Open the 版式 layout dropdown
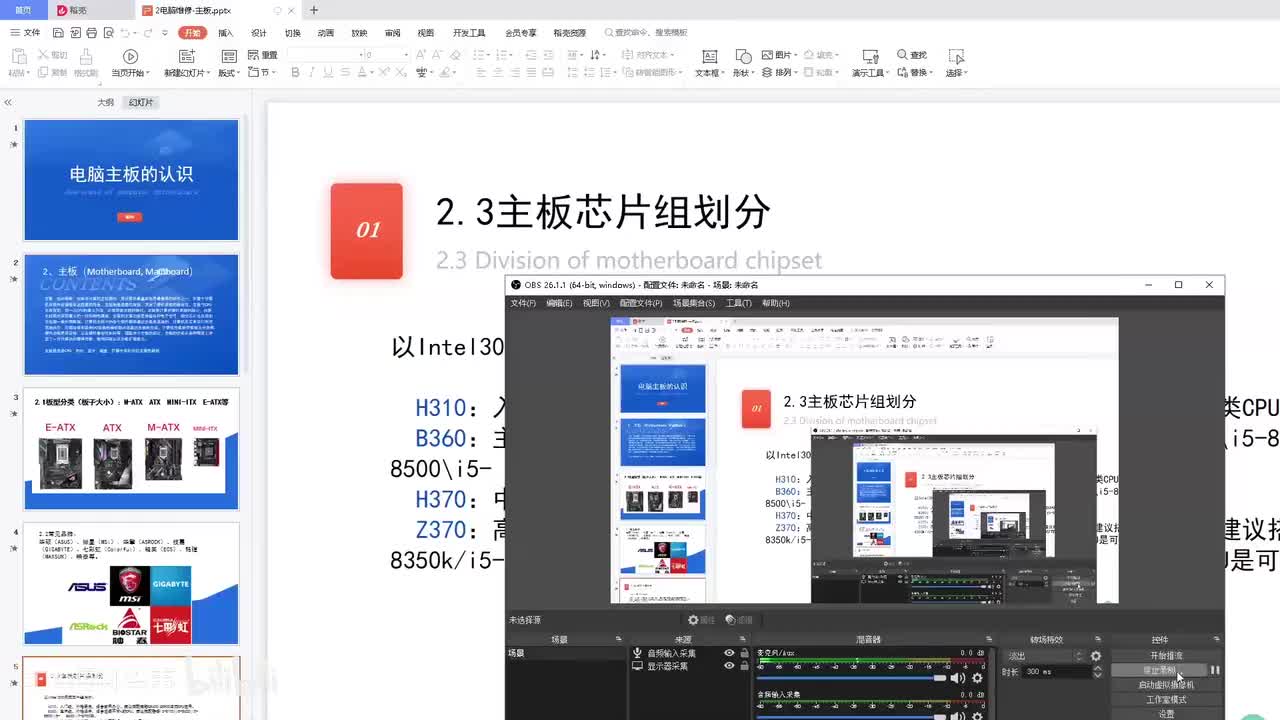 229,73
